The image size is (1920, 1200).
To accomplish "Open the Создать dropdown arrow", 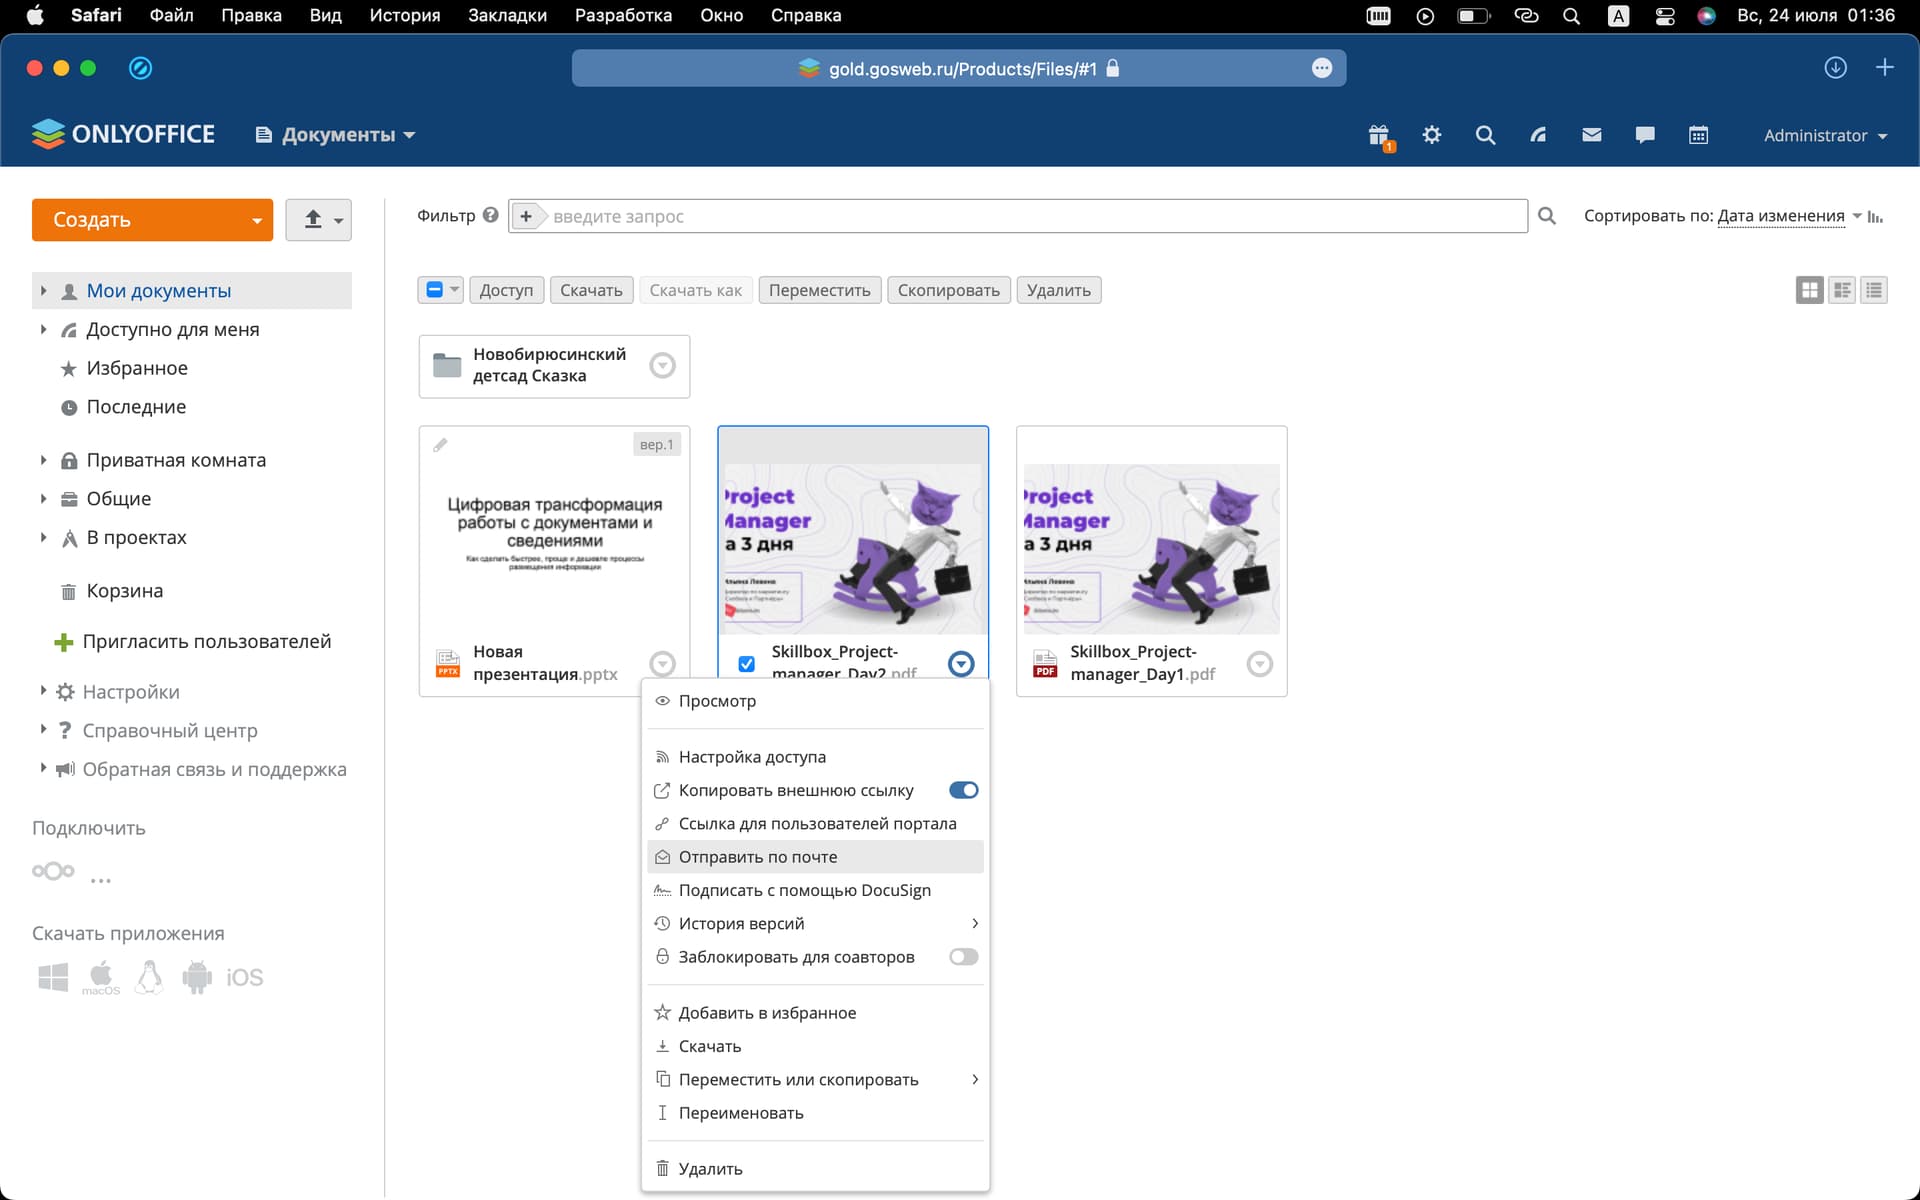I will coord(257,220).
